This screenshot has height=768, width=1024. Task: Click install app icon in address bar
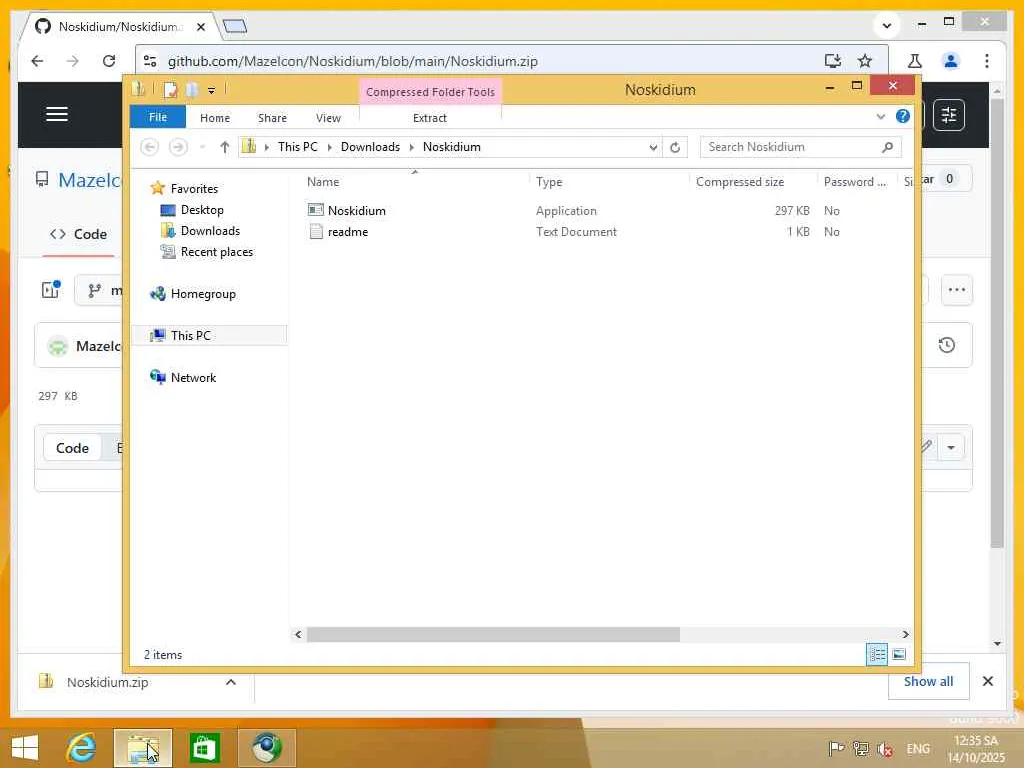(x=832, y=61)
